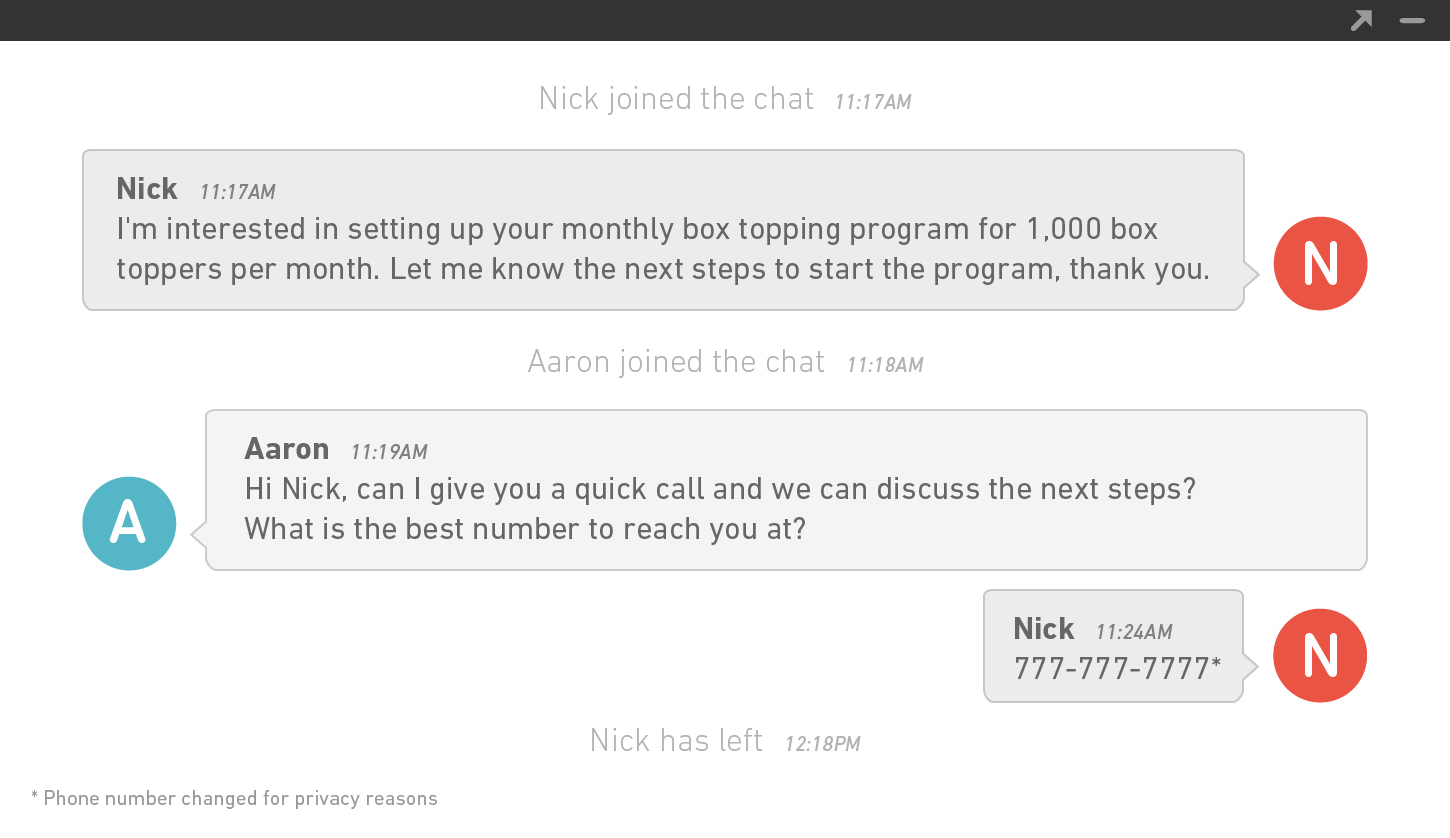
Task: Click the 11:19AM timestamp on Aaron's message
Action: coord(389,452)
